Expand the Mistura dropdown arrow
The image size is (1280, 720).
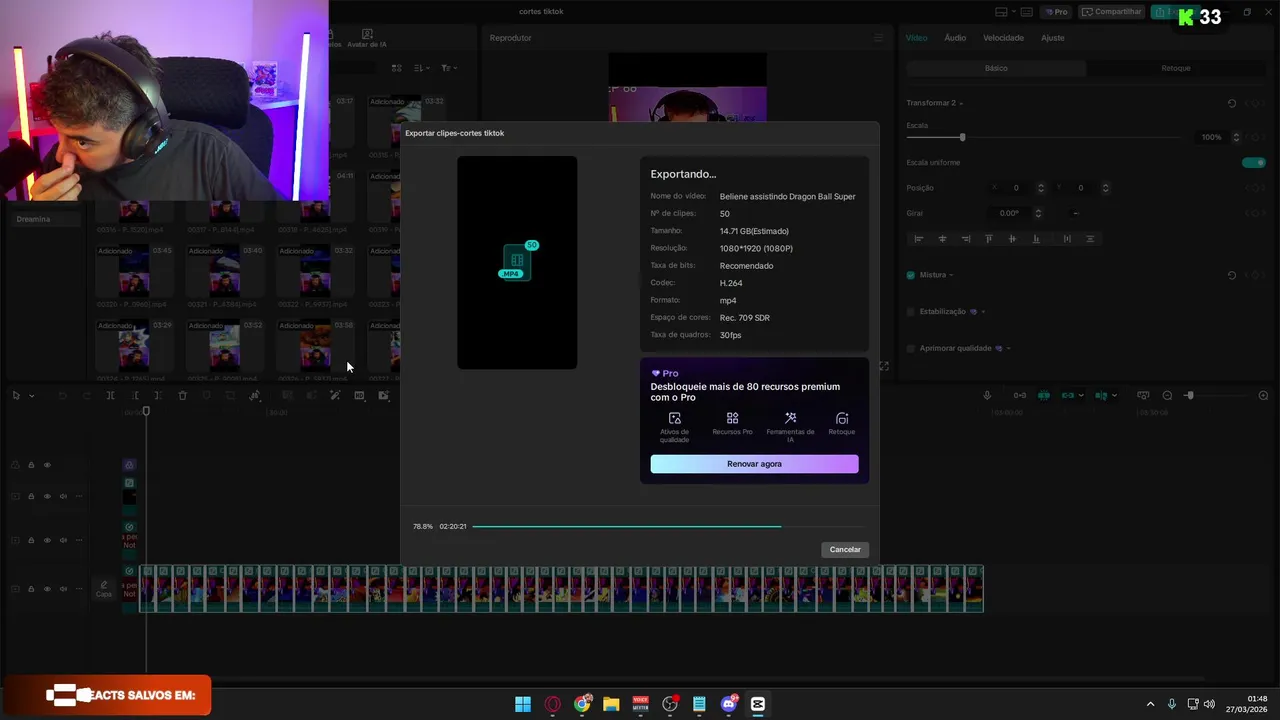tap(951, 275)
